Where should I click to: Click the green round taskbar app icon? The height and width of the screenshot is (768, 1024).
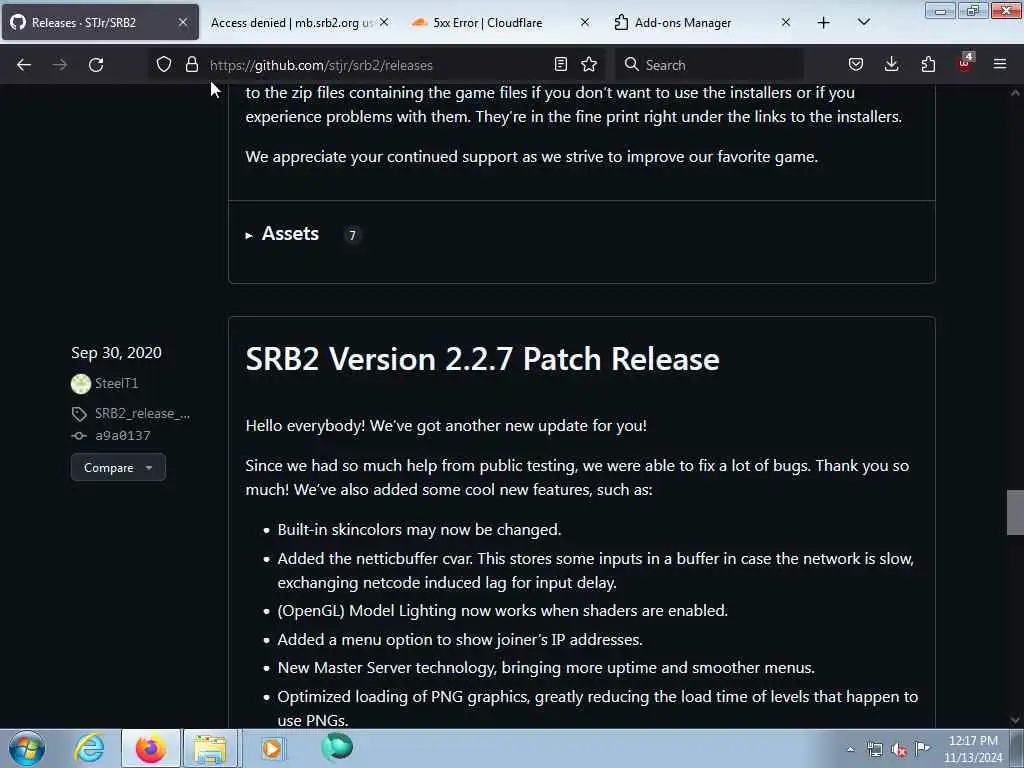point(337,747)
